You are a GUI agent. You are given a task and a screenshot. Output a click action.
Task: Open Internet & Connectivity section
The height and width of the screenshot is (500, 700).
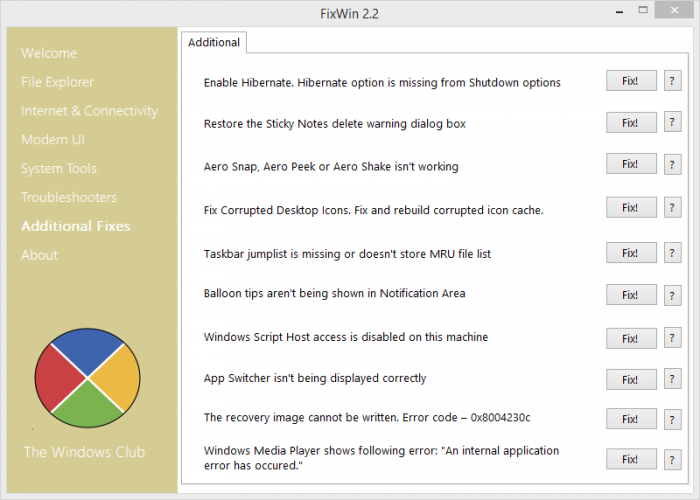tap(89, 111)
